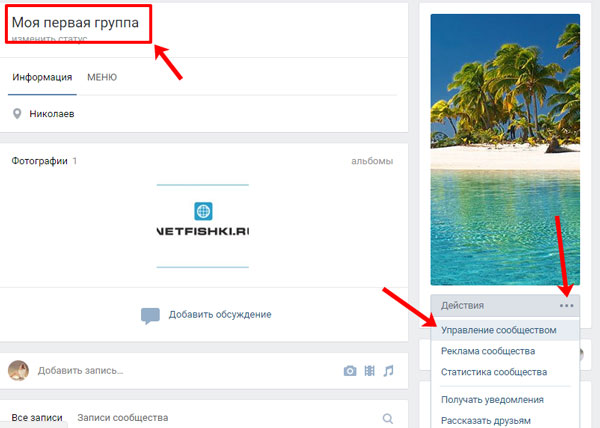Click the video film icon in post box
The width and height of the screenshot is (600, 428).
click(369, 371)
